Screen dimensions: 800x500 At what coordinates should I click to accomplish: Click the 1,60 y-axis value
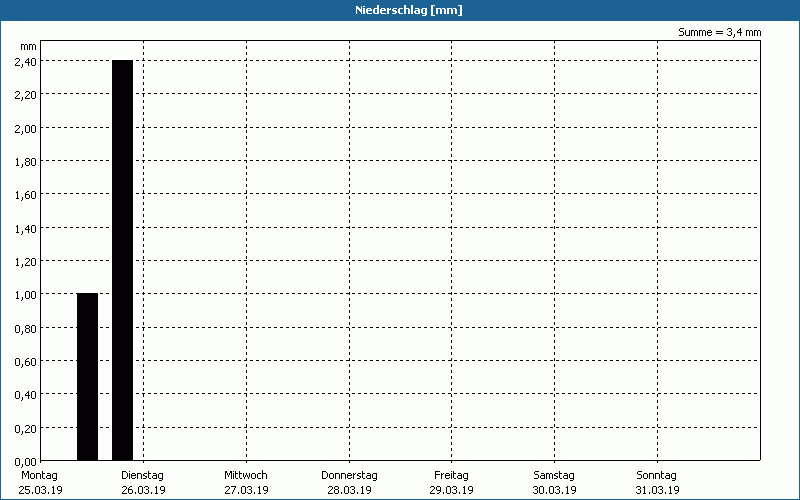(x=26, y=194)
